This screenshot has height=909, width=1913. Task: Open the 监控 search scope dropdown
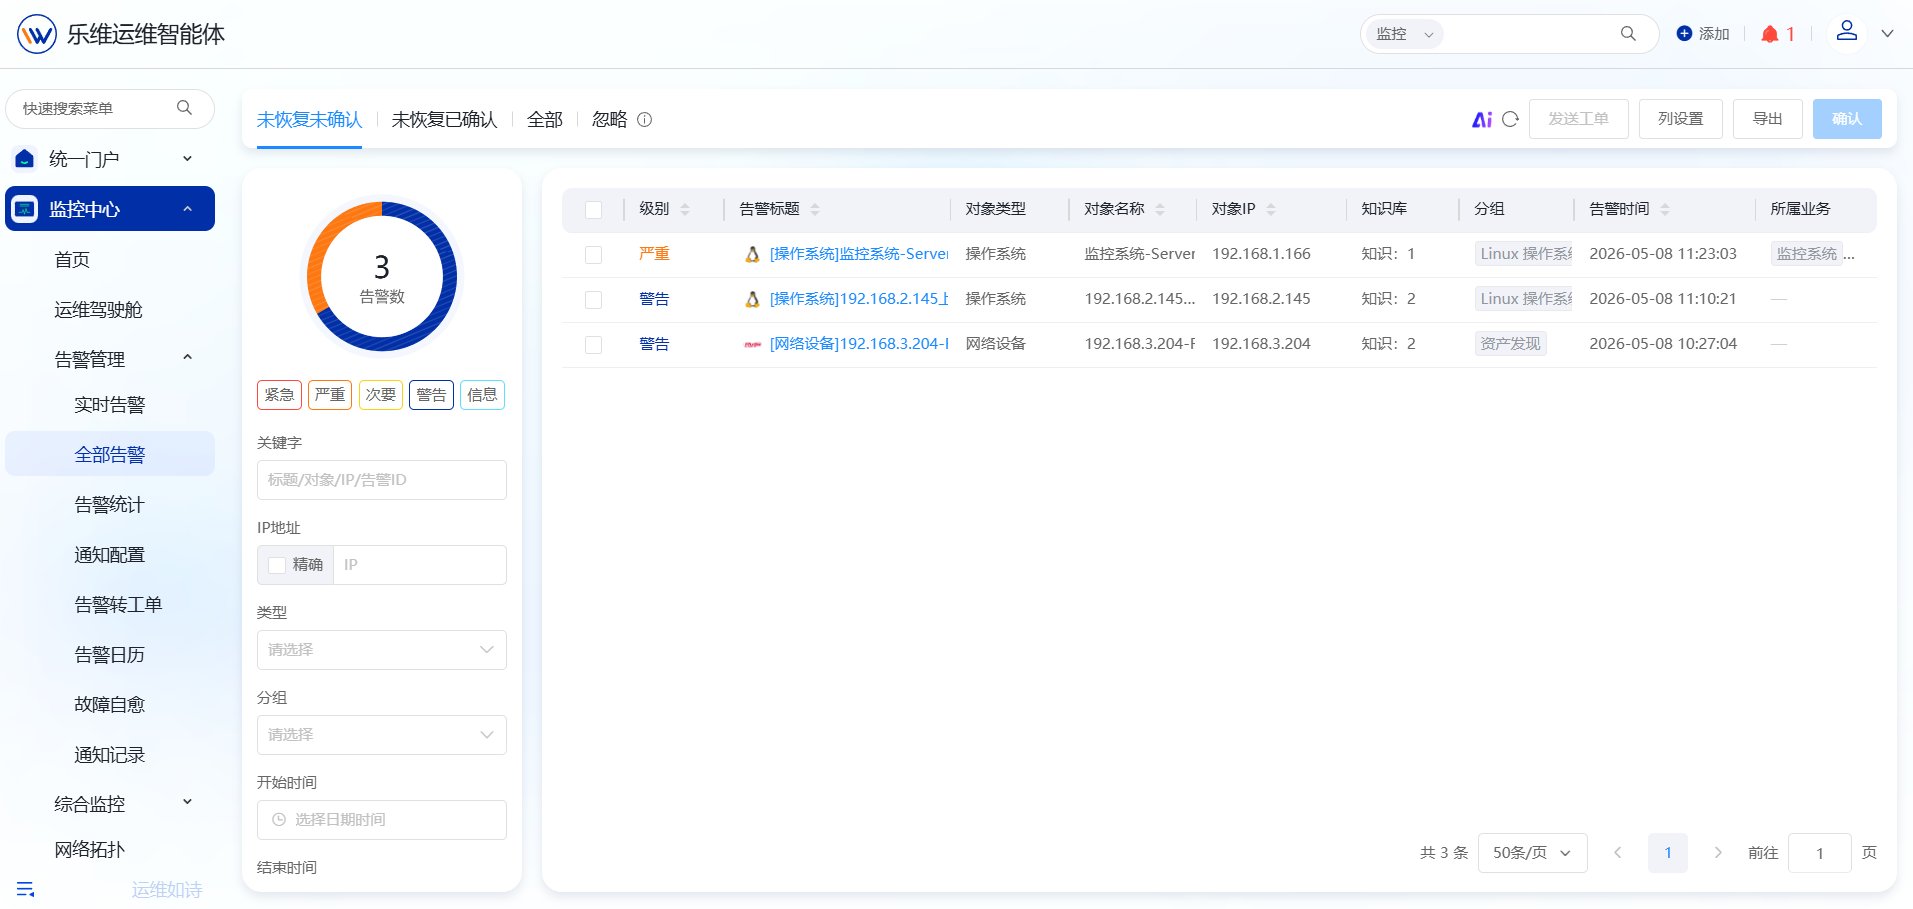click(1405, 34)
